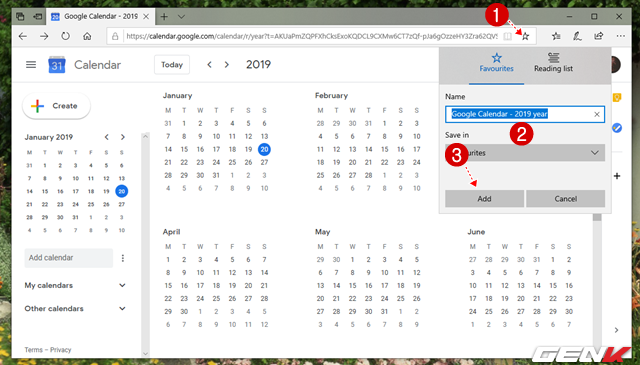Click the lock icon in address bar
This screenshot has height=365, width=640.
[115, 36]
